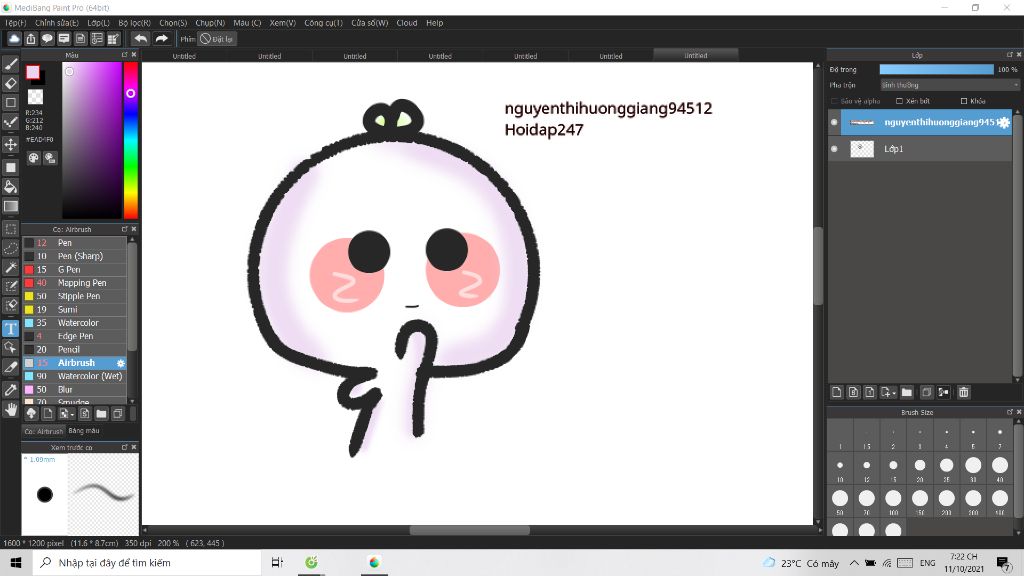Image resolution: width=1024 pixels, height=576 pixels.
Task: Choose the G Pen brush
Action: tap(75, 270)
